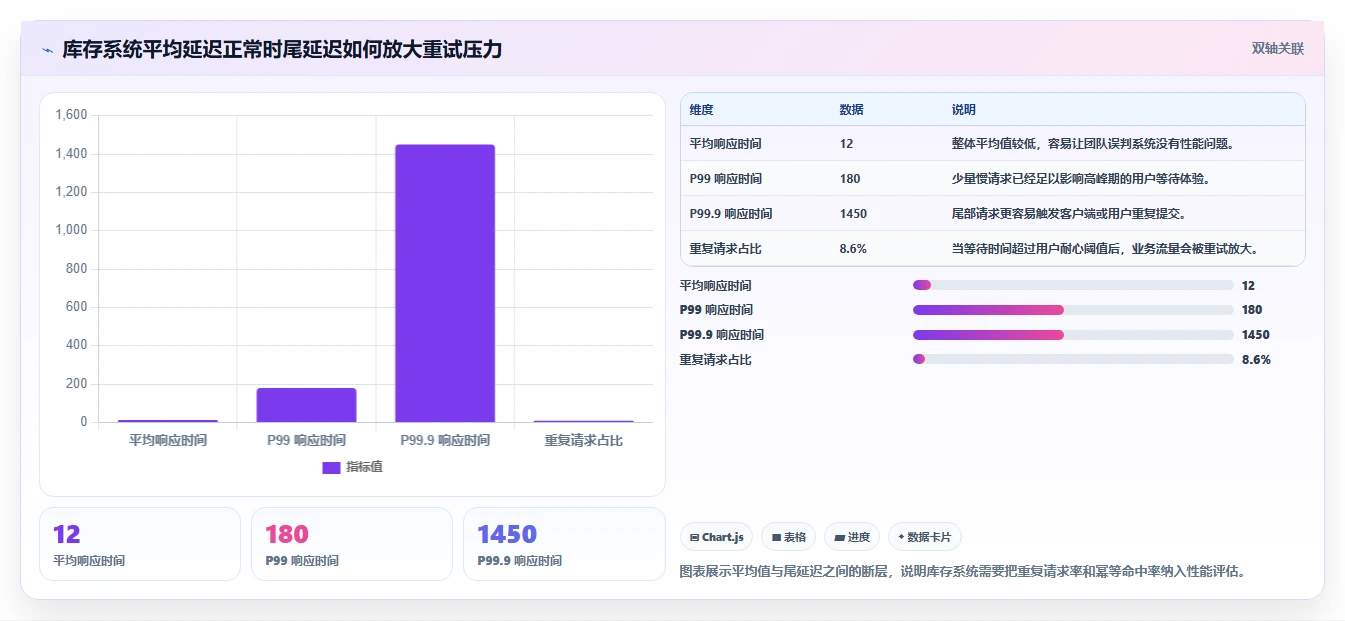Click the P99 响应时间 progress bar
Viewport: 1345px width, 621px height.
[x=1073, y=310]
